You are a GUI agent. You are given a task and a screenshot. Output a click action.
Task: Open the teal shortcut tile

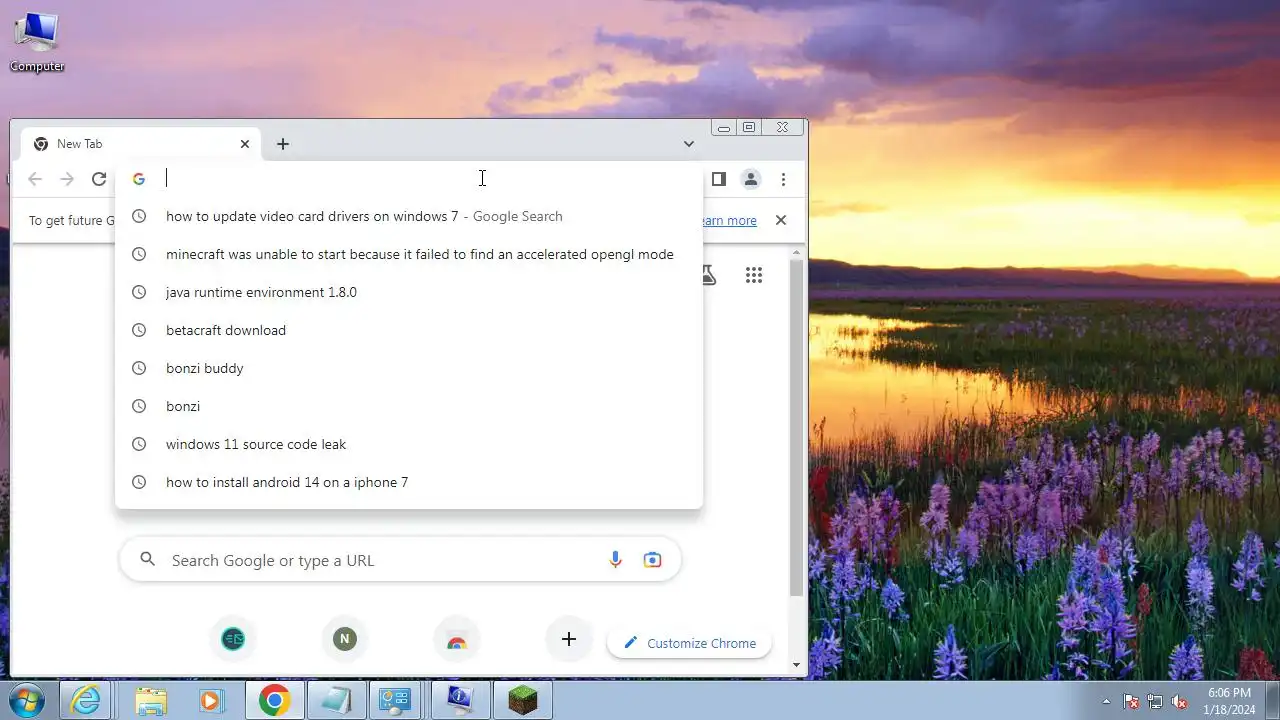(x=233, y=638)
